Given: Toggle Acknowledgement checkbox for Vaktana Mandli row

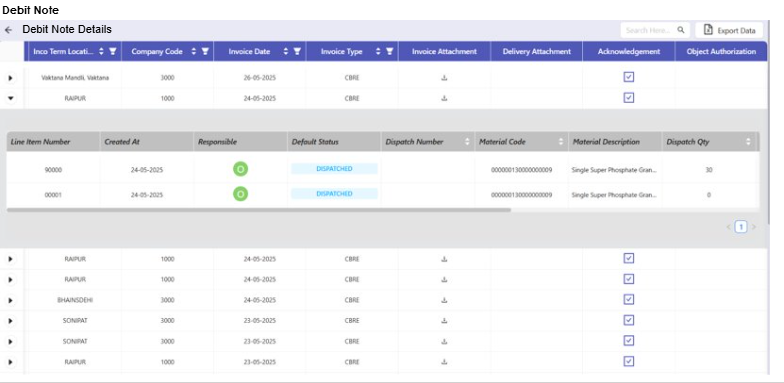Looking at the screenshot, I should [x=629, y=77].
